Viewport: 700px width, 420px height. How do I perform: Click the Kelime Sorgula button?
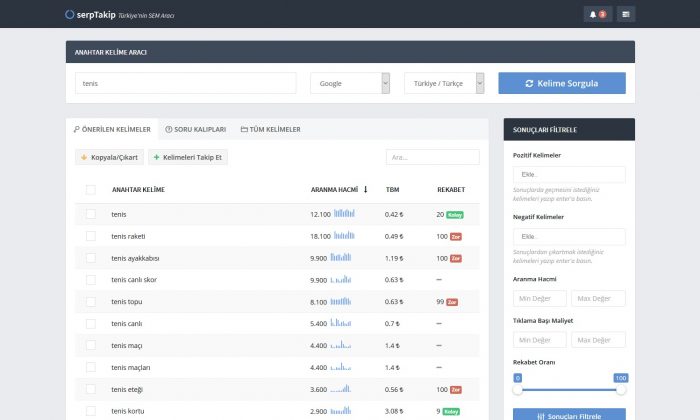point(562,83)
